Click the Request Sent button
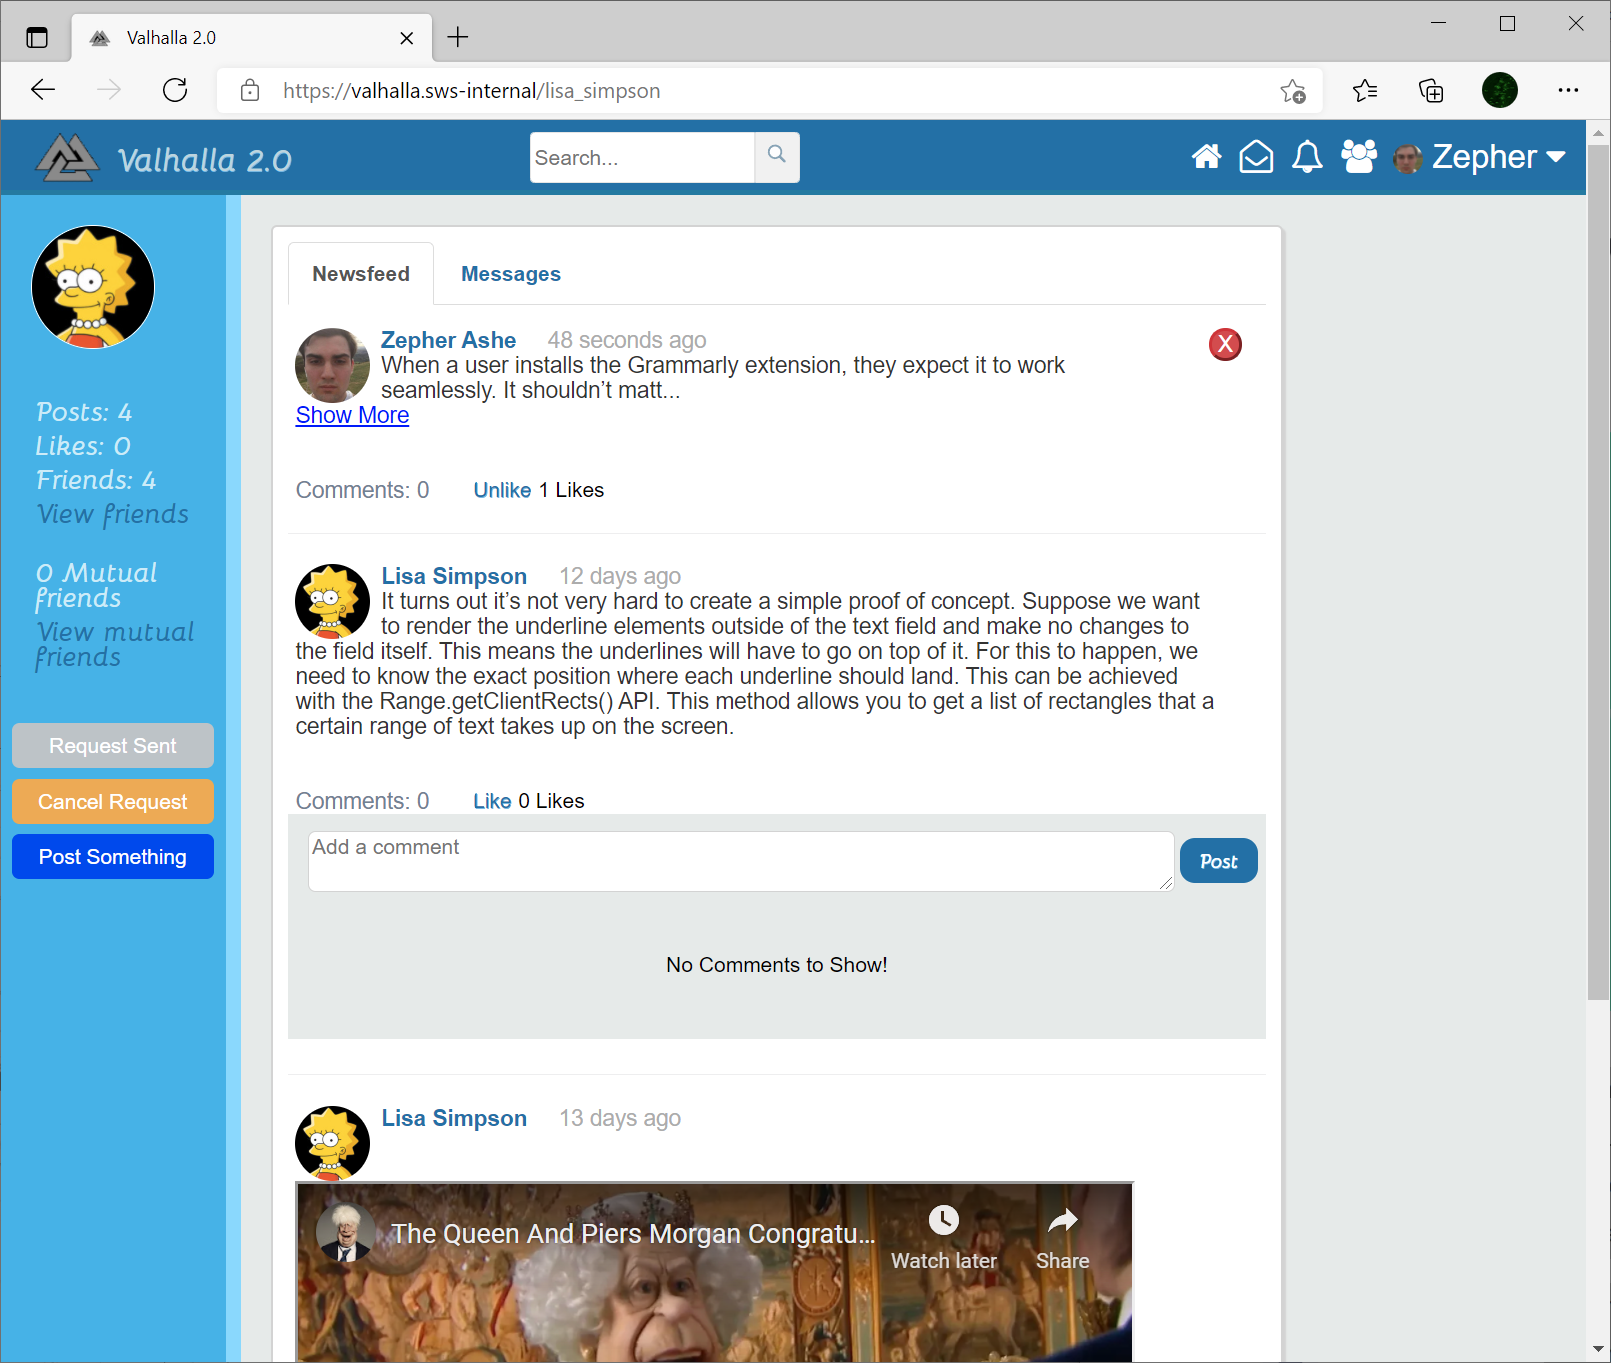Viewport: 1611px width, 1363px height. (x=113, y=746)
